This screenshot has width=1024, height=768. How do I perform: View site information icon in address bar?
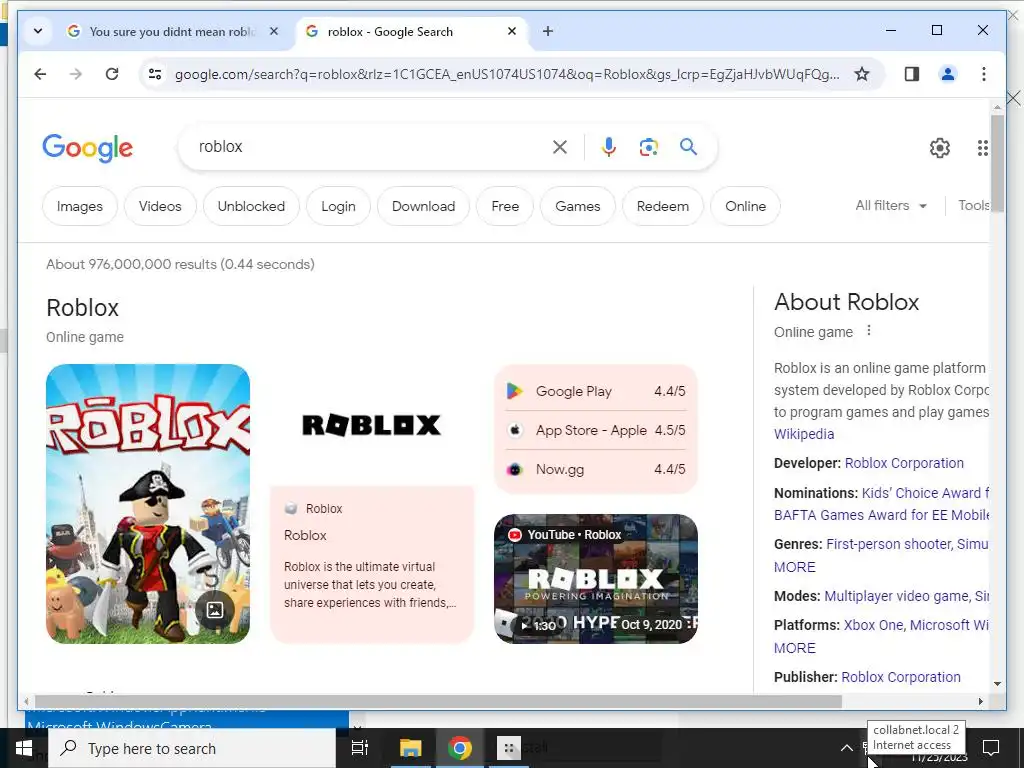(x=155, y=74)
